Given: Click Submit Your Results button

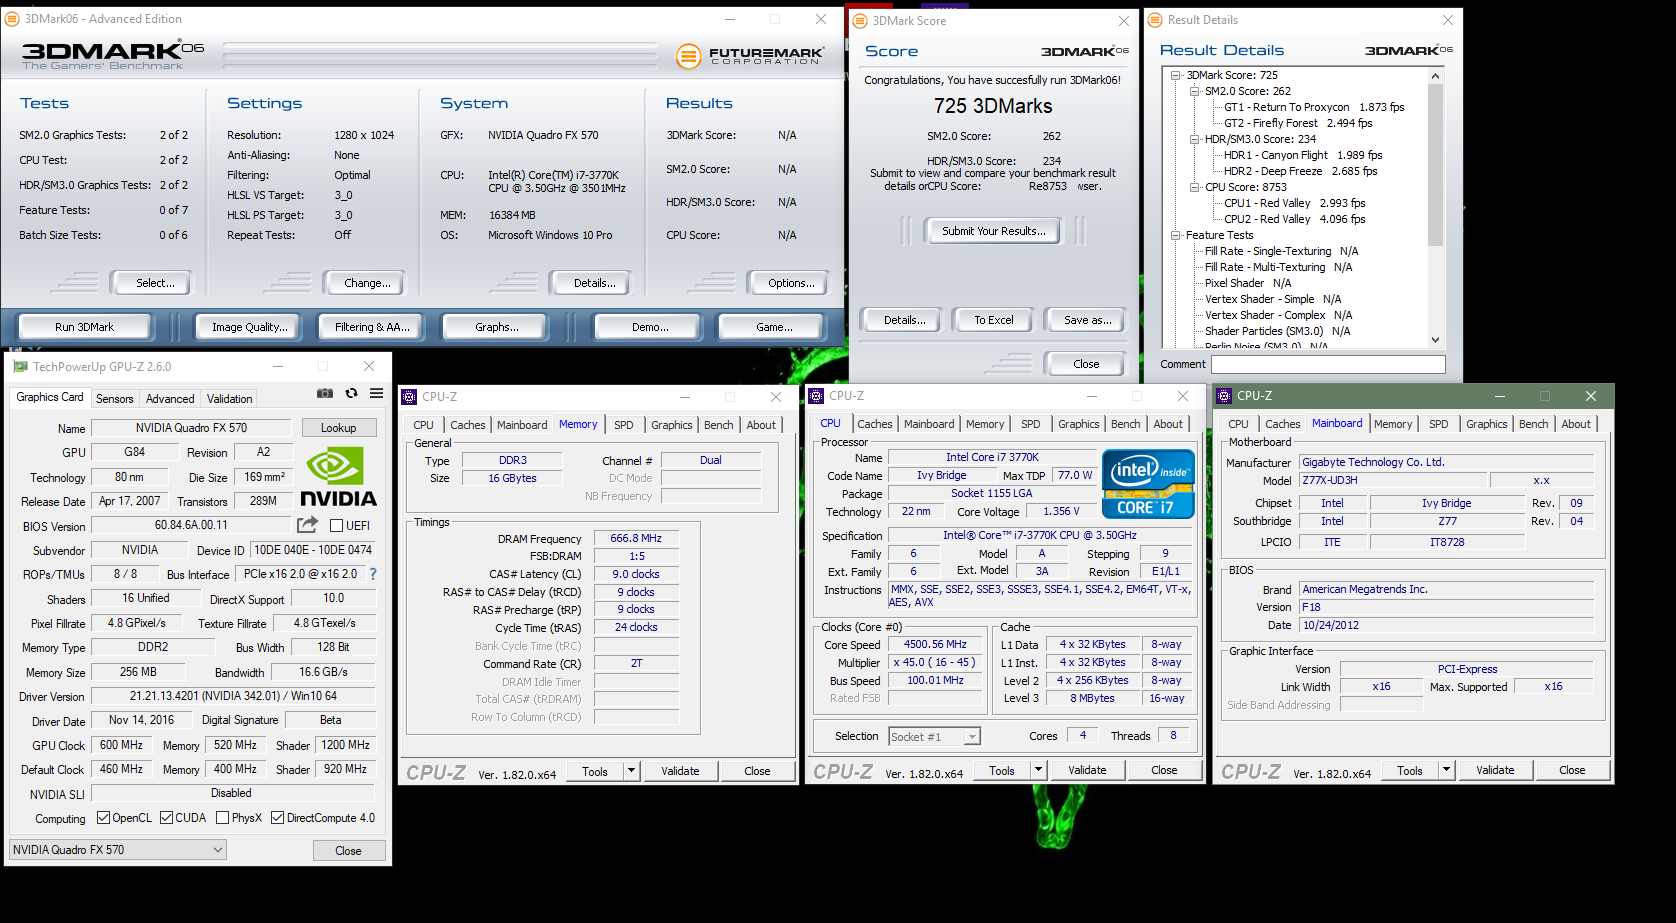Looking at the screenshot, I should point(993,231).
